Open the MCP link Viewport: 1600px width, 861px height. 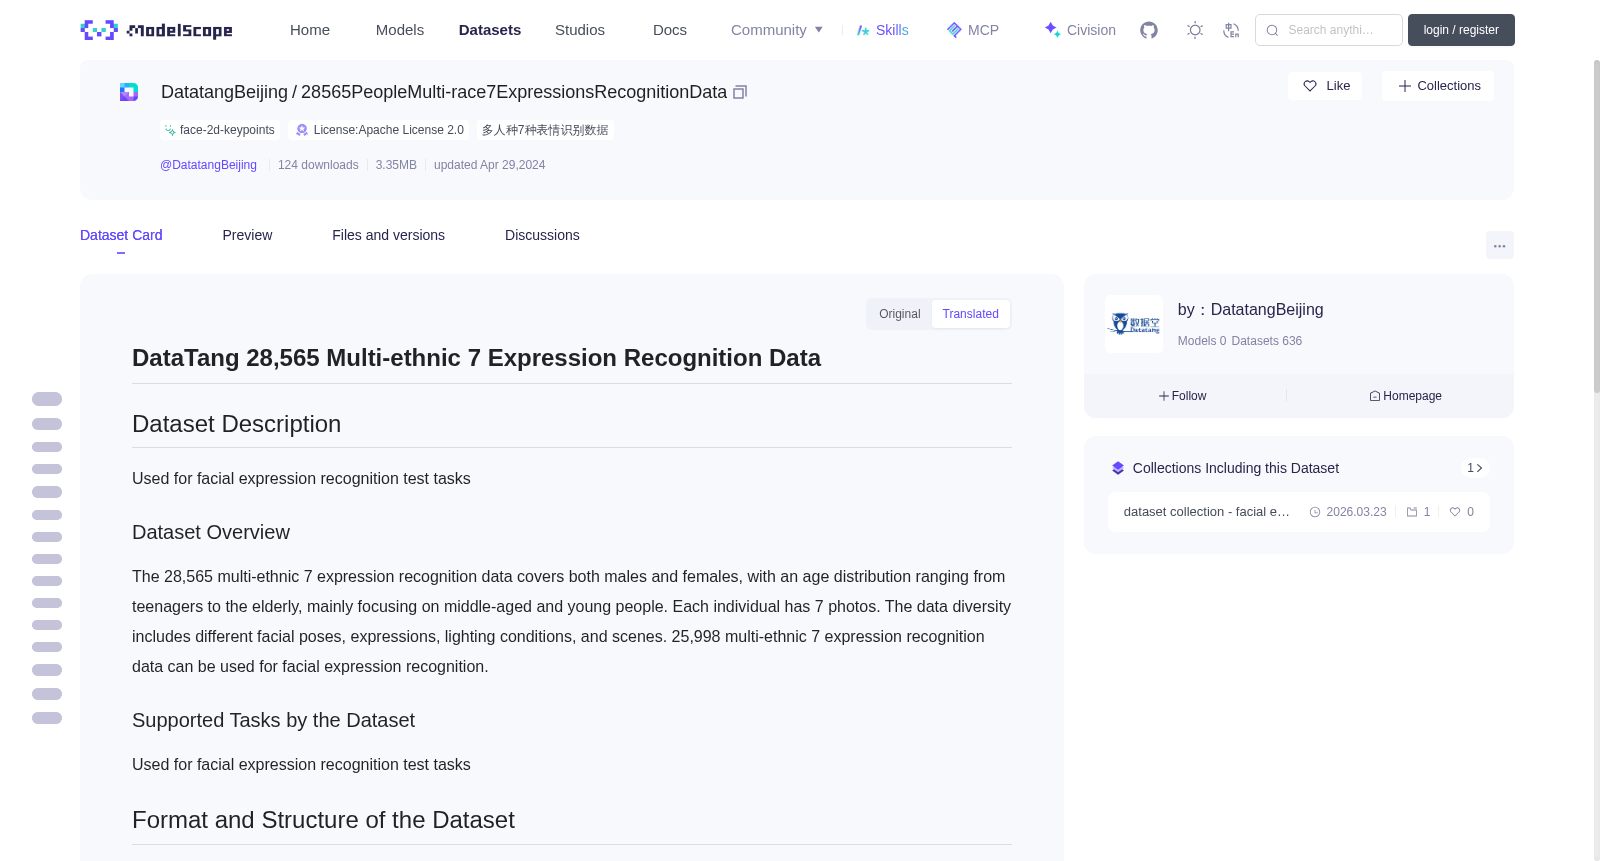pyautogui.click(x=973, y=30)
